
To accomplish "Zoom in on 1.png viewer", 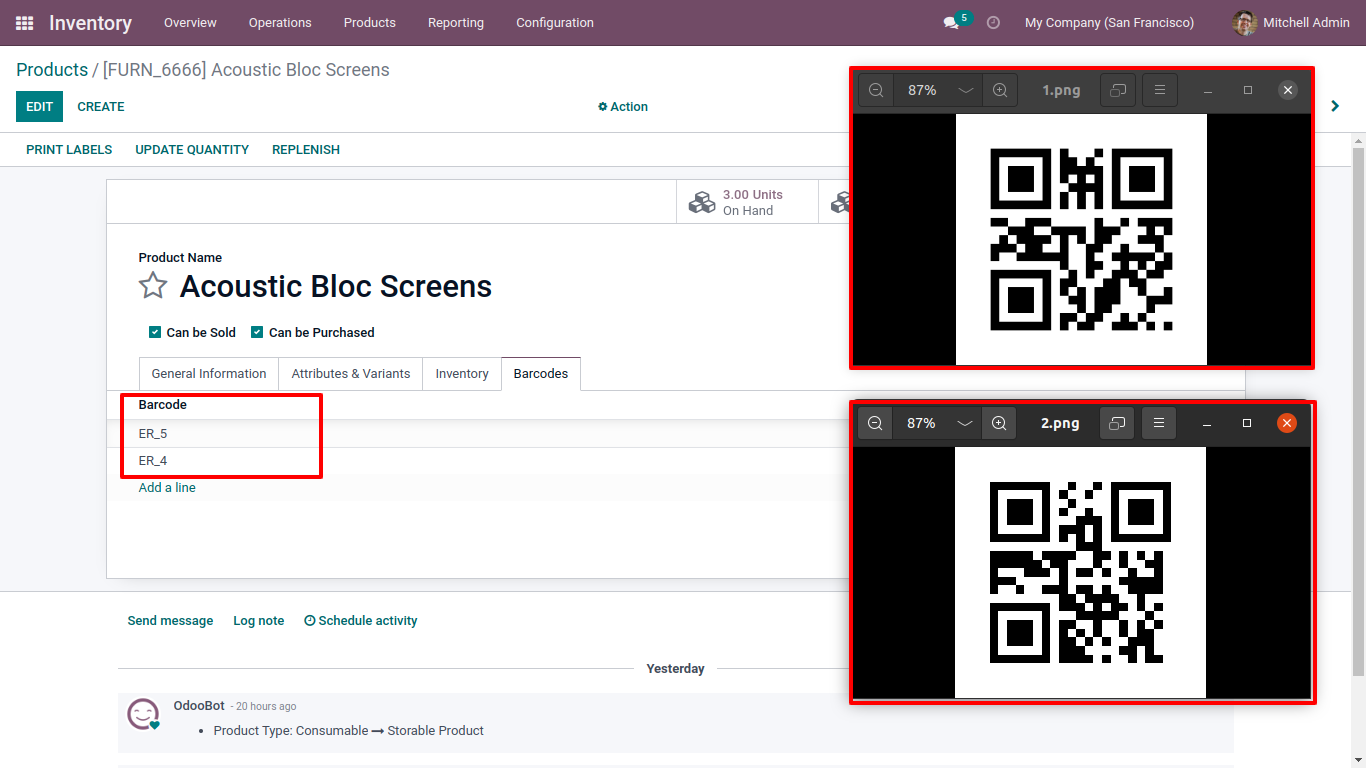I will point(1000,90).
